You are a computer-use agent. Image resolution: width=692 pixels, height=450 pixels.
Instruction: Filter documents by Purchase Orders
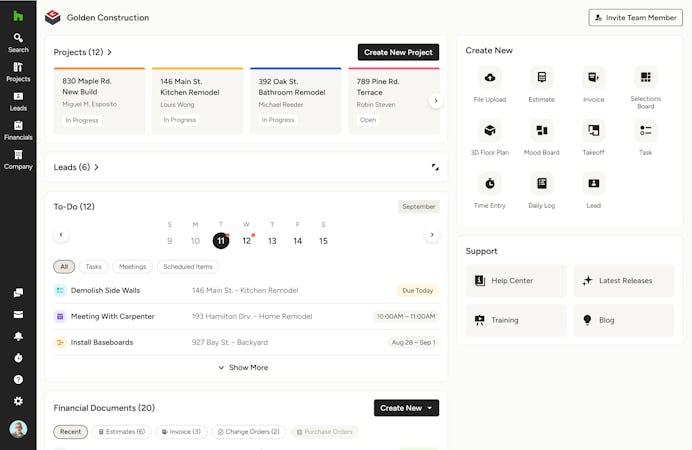click(x=324, y=431)
